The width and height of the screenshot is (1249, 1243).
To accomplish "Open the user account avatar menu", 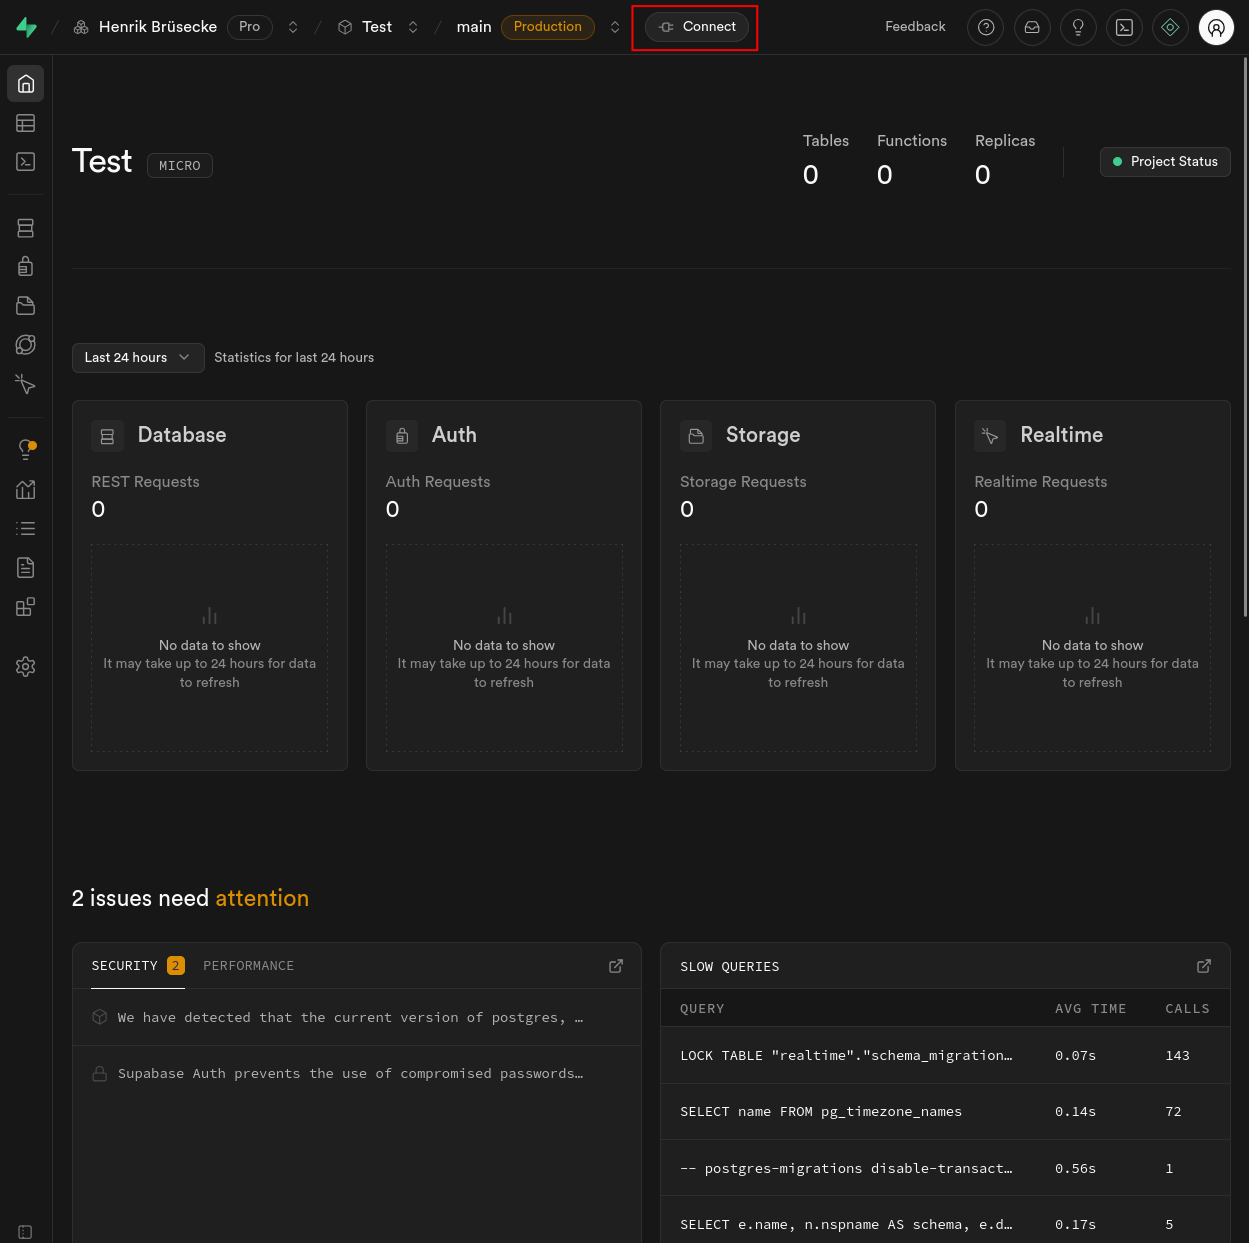I will [x=1216, y=27].
